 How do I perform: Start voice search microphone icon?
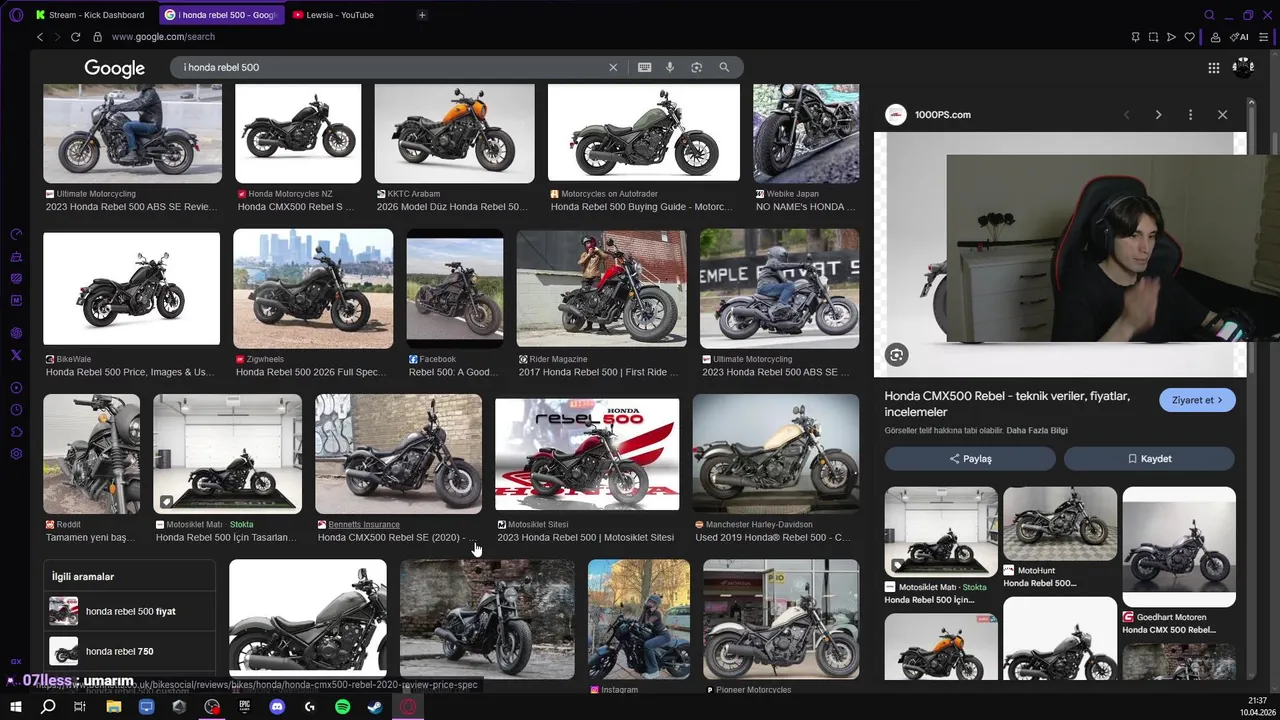670,67
